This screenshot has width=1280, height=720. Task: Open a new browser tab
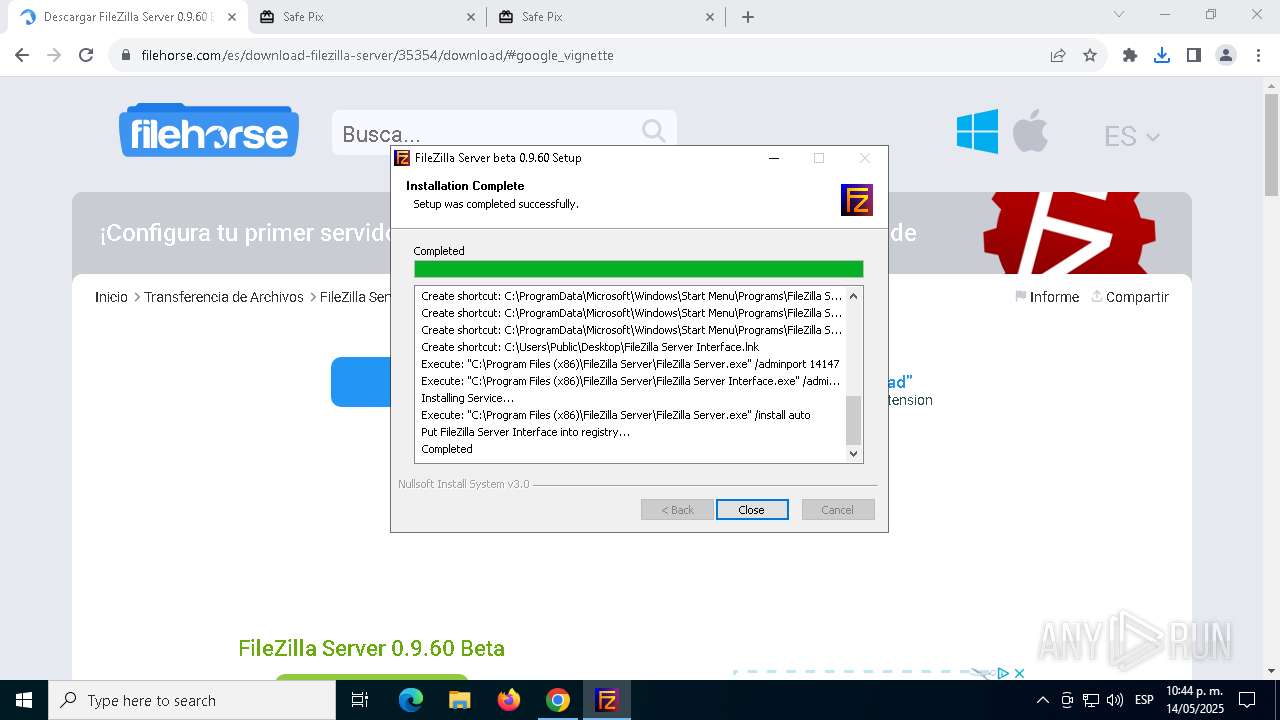click(x=748, y=17)
